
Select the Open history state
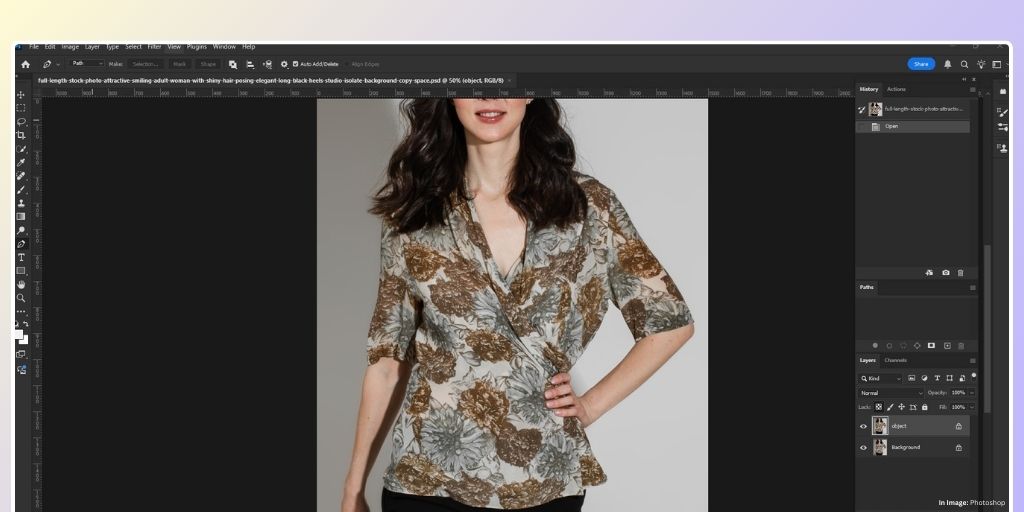click(913, 127)
